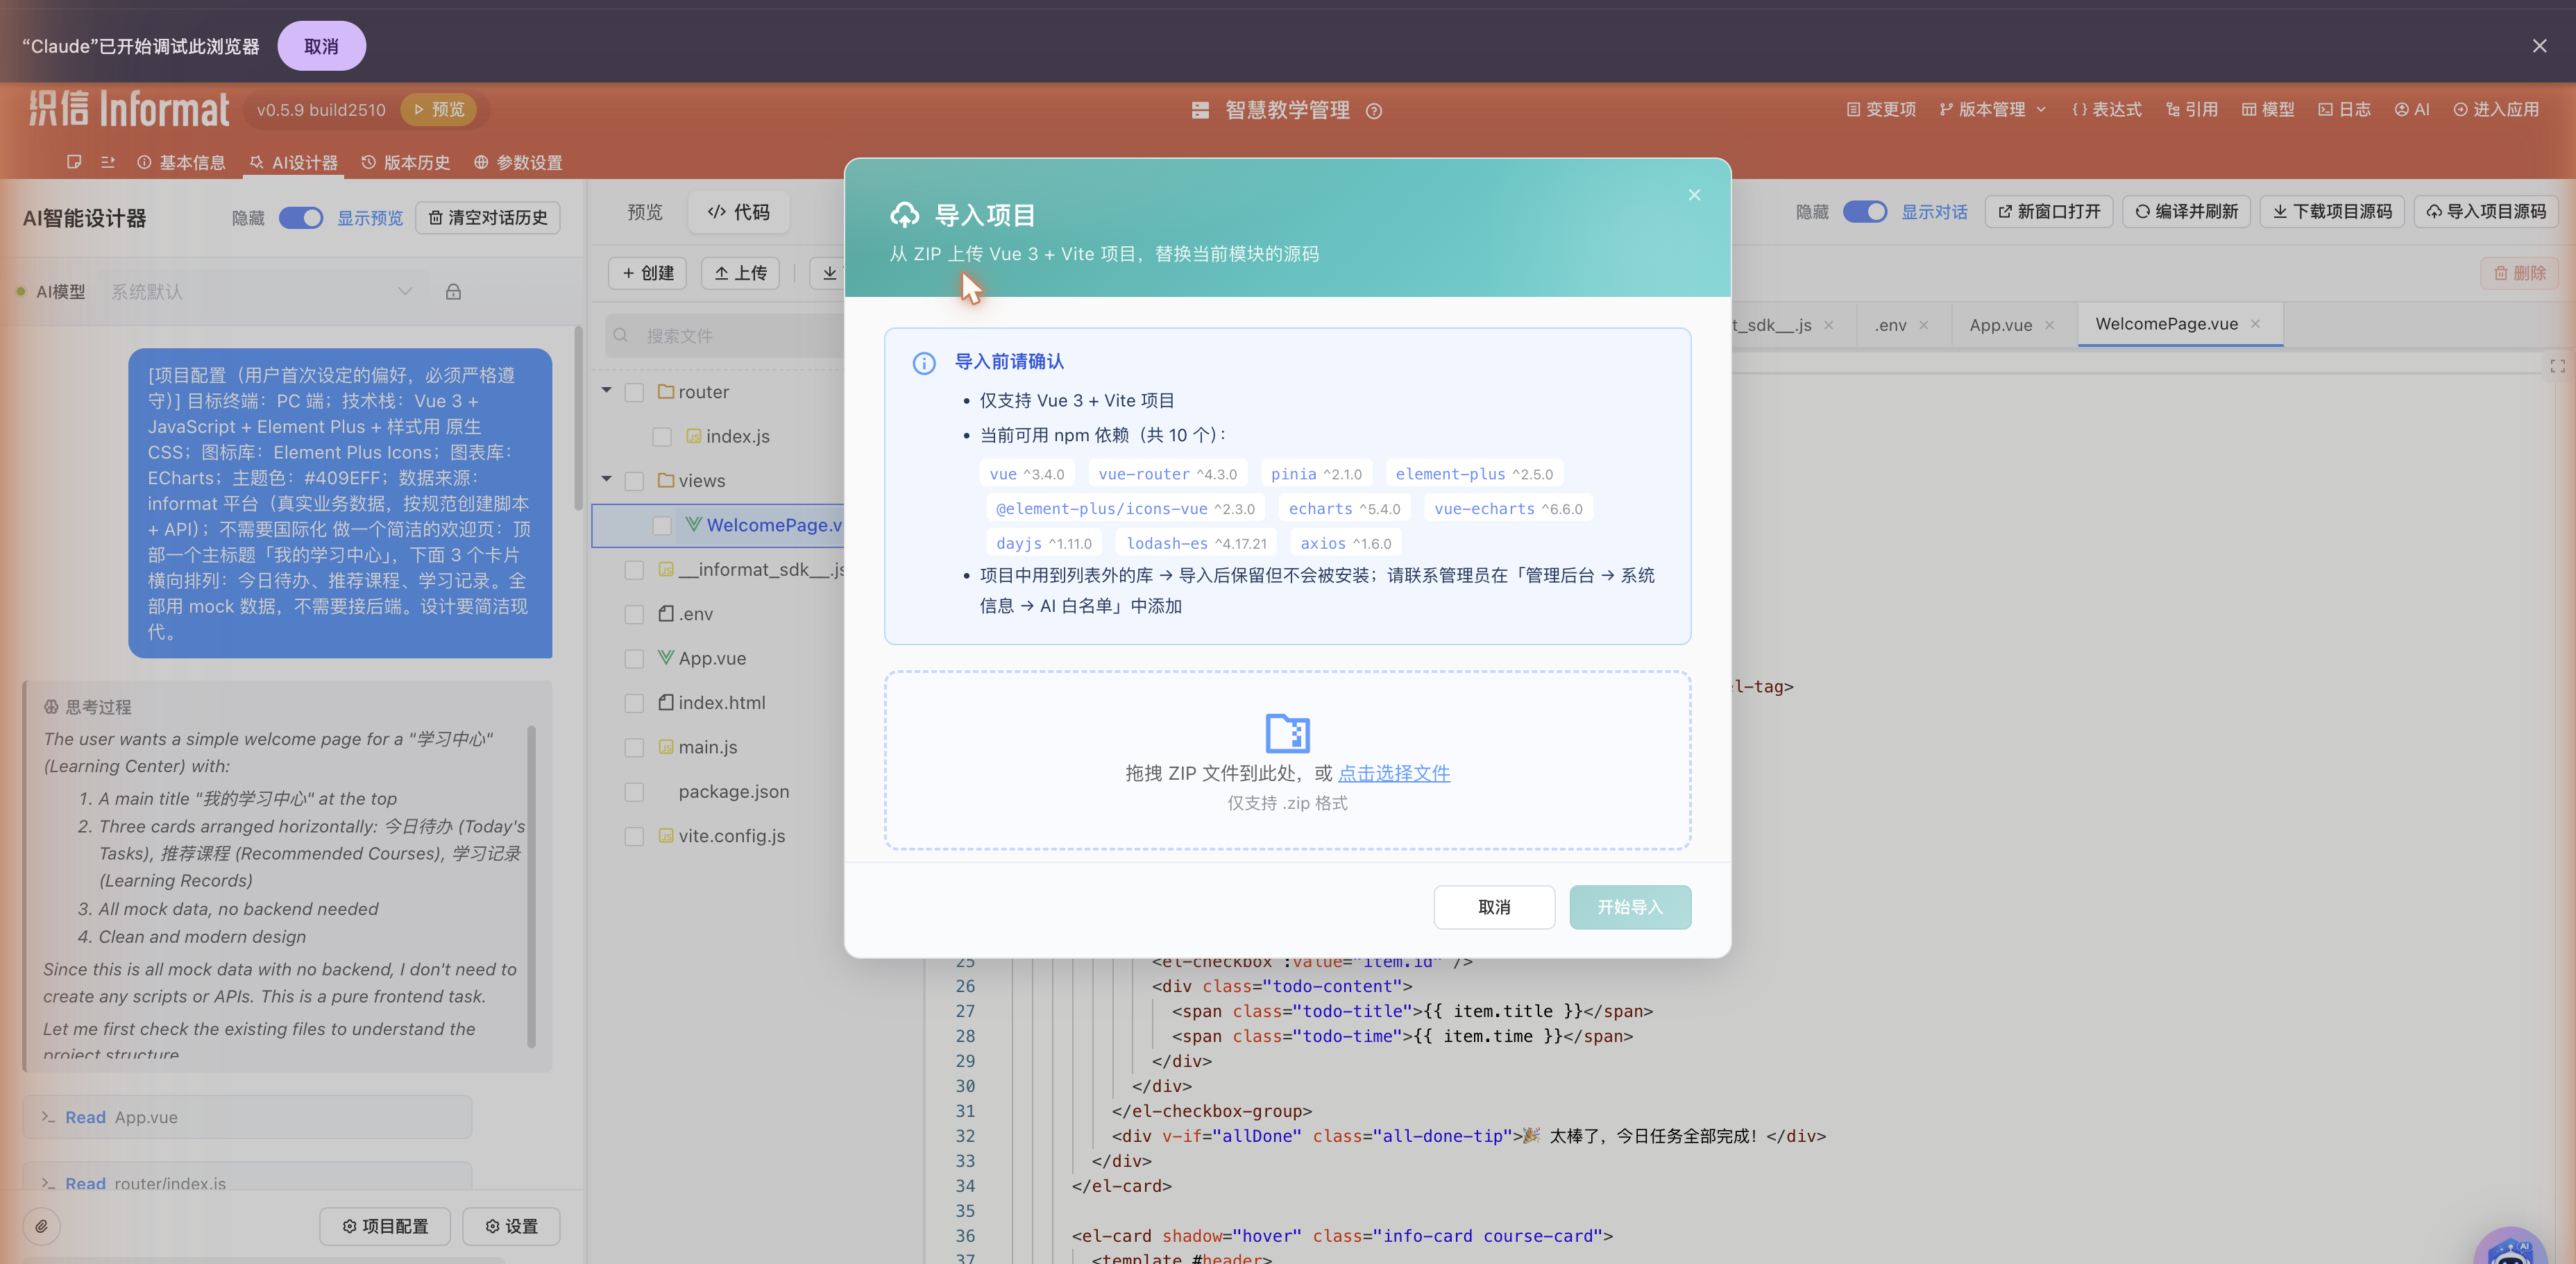Check the index.html file checkbox
This screenshot has height=1264, width=2576.
tap(633, 703)
